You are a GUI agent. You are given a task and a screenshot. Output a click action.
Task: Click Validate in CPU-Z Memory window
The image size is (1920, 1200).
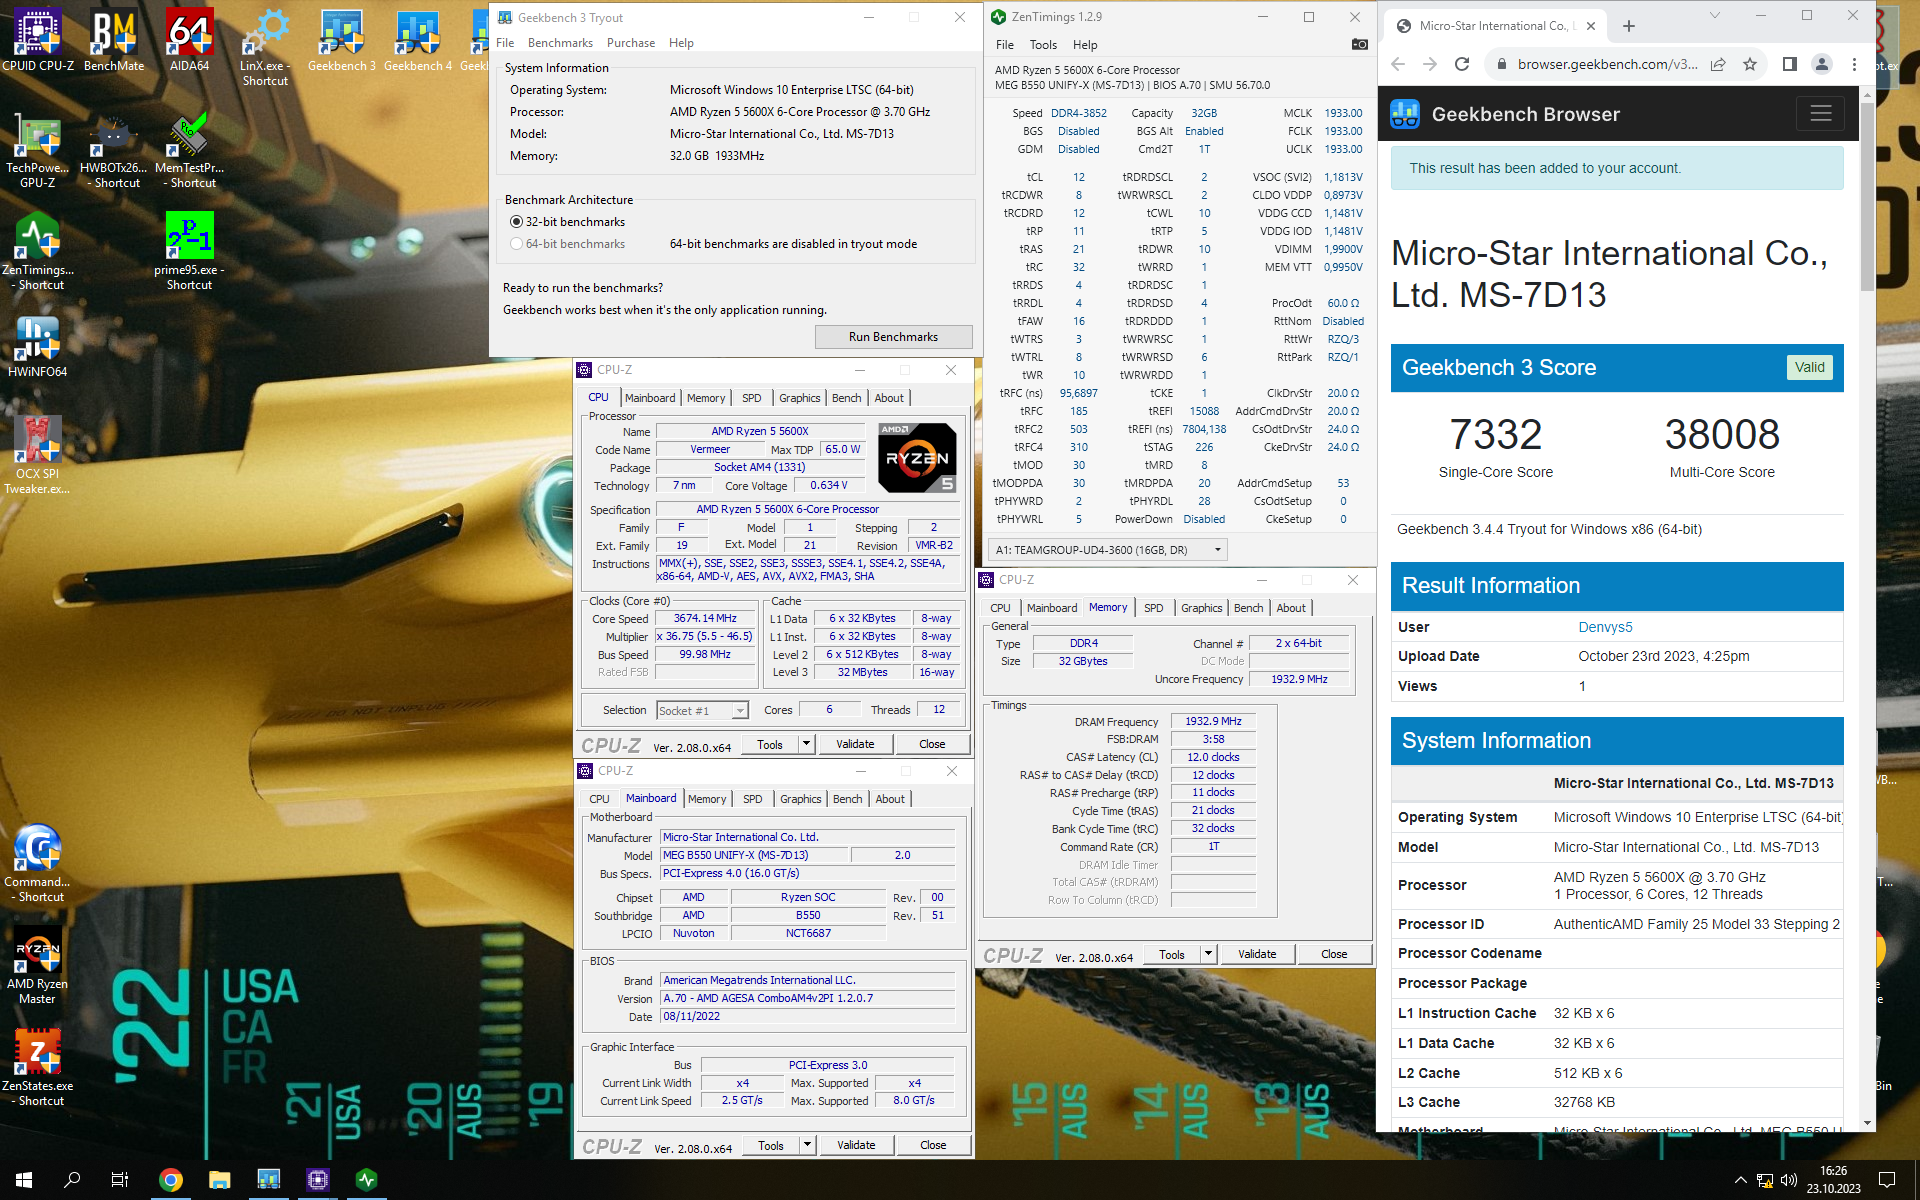(1257, 954)
